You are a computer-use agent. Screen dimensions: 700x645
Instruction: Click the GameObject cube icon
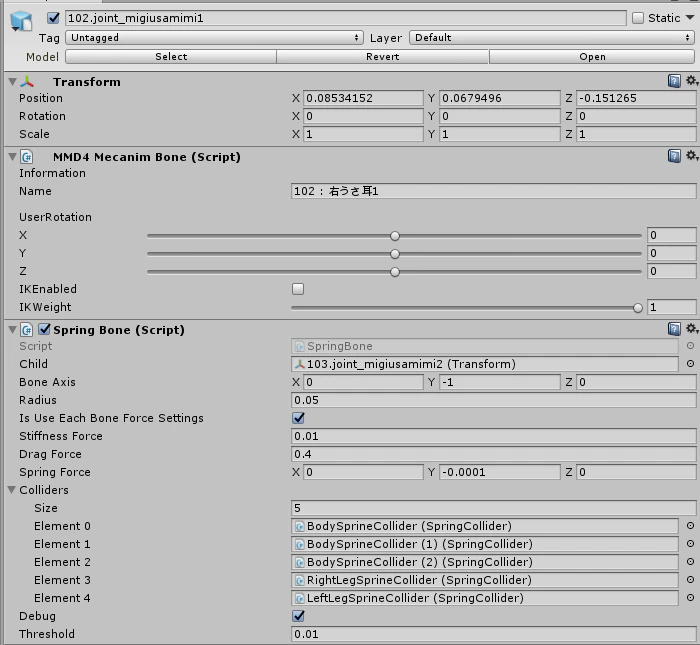[21, 21]
